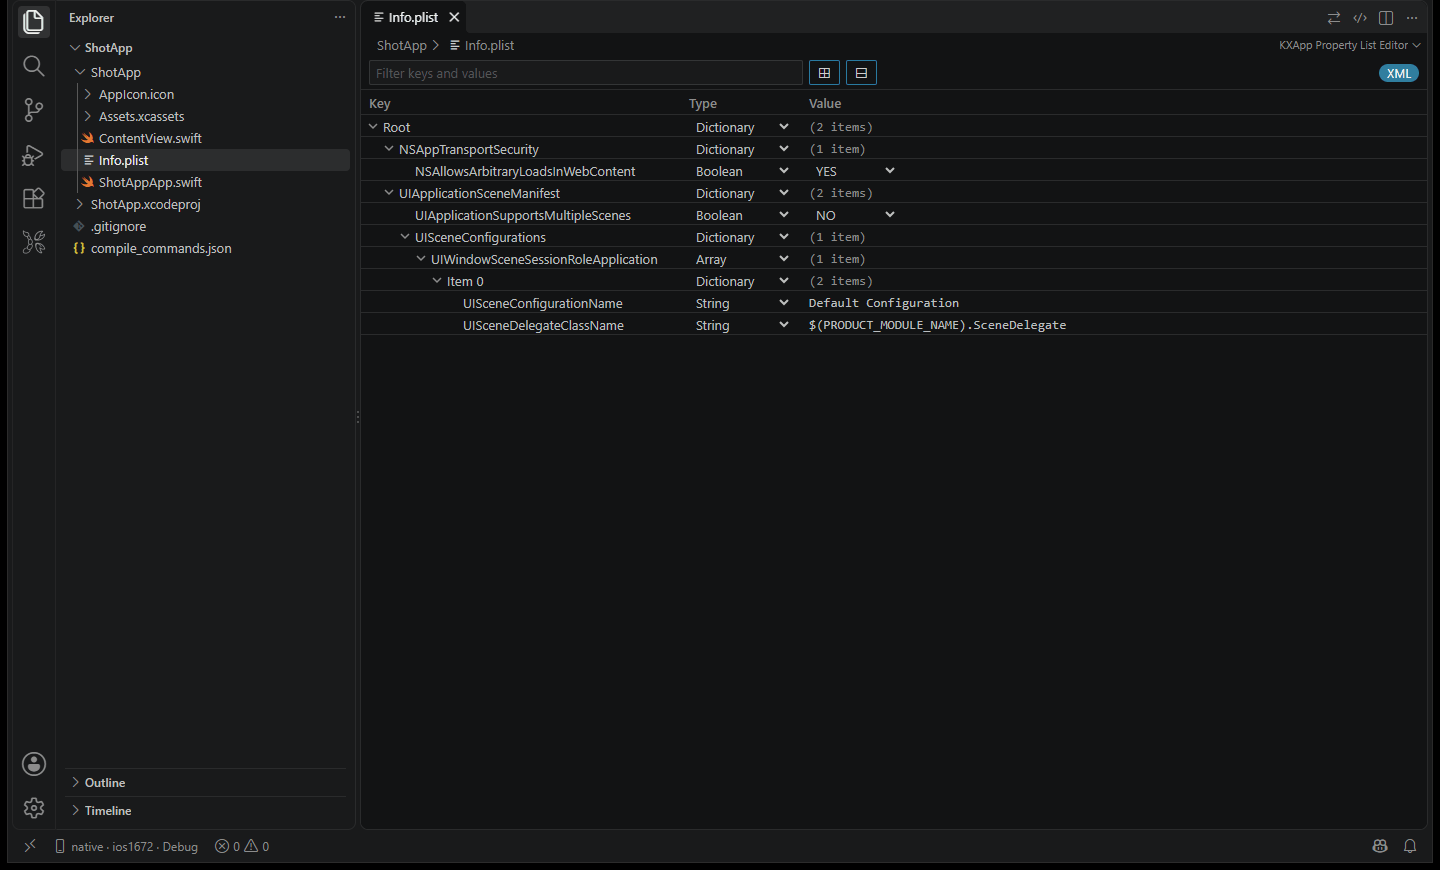Open the Run and Debug view
Viewport: 1440px width, 870px height.
coord(33,154)
